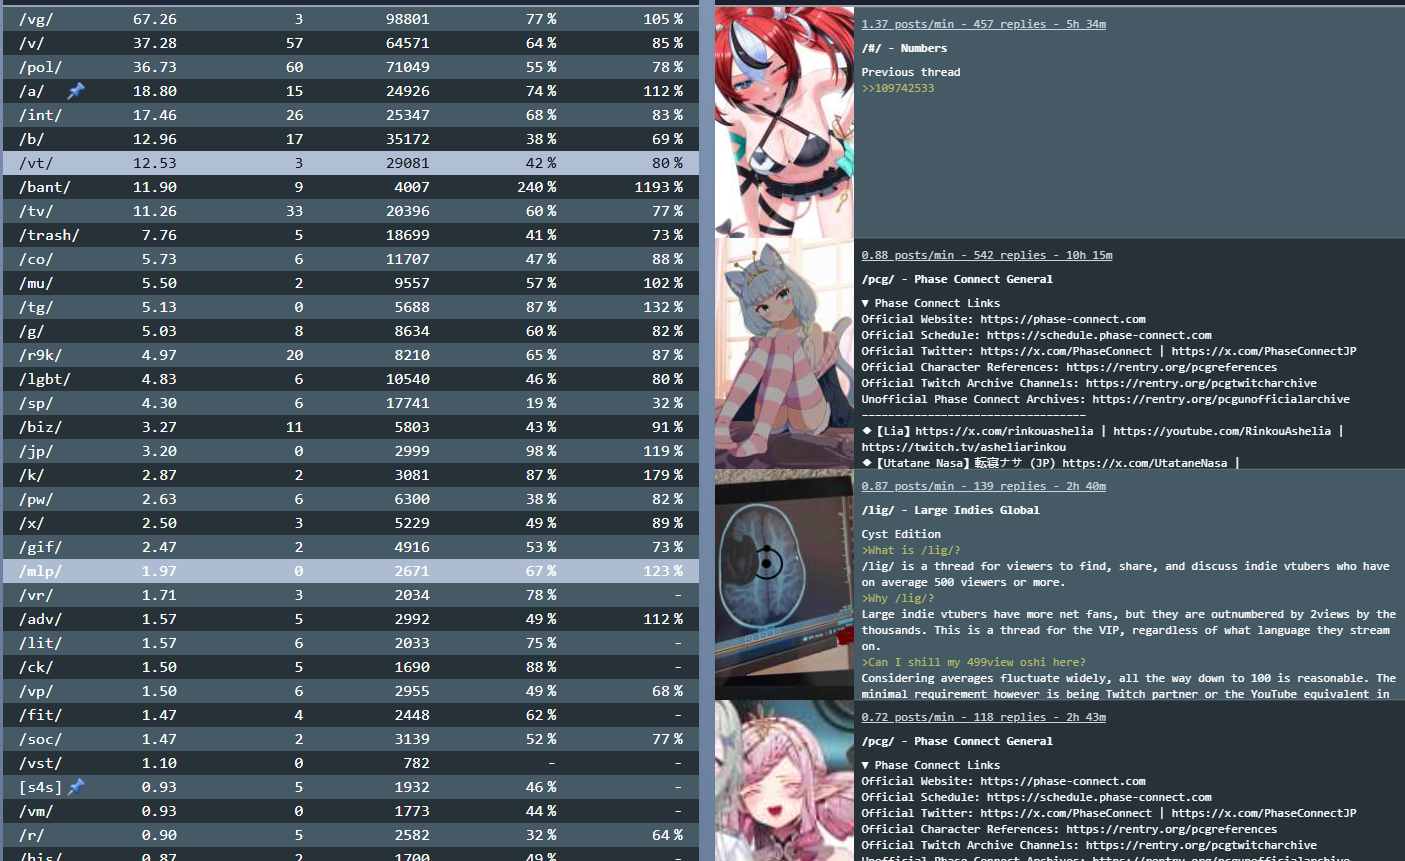This screenshot has width=1405, height=861.
Task: Select the /x/ board name
Action: [x=32, y=523]
